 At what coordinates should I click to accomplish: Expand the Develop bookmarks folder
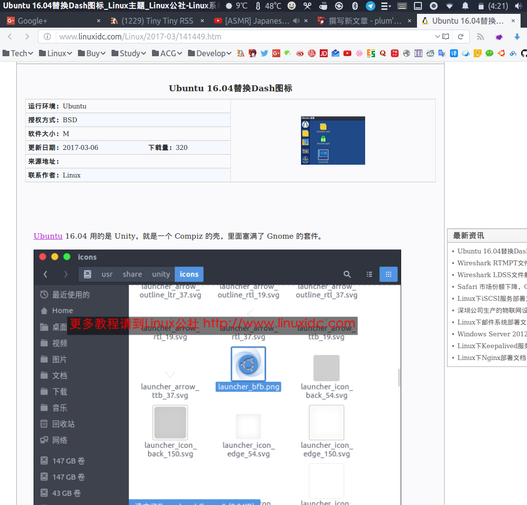pyautogui.click(x=210, y=53)
